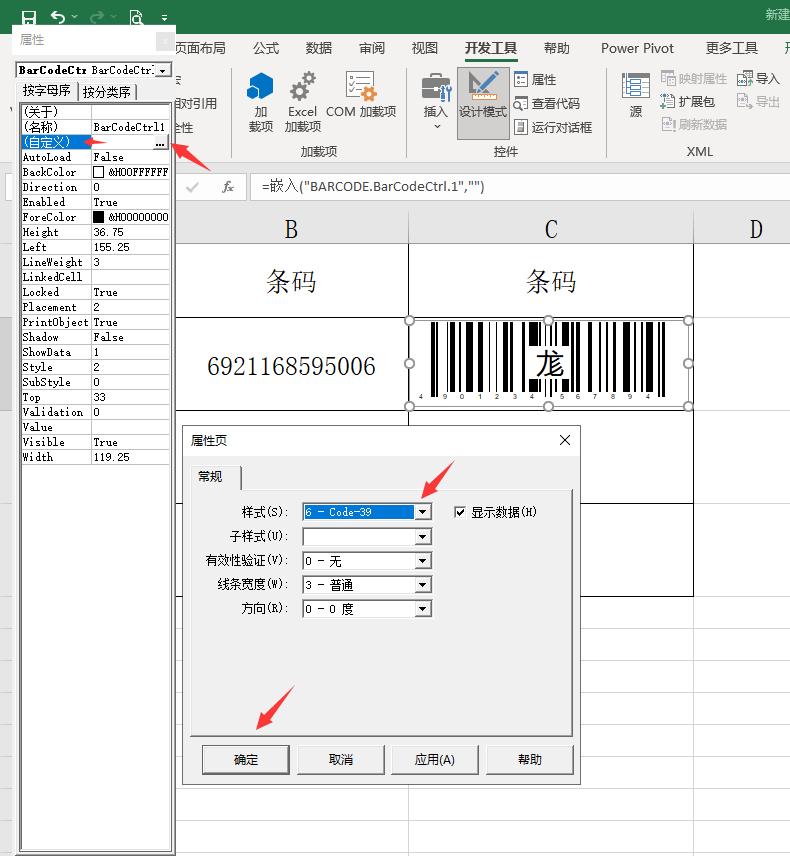Select the Validation property row

[95, 412]
